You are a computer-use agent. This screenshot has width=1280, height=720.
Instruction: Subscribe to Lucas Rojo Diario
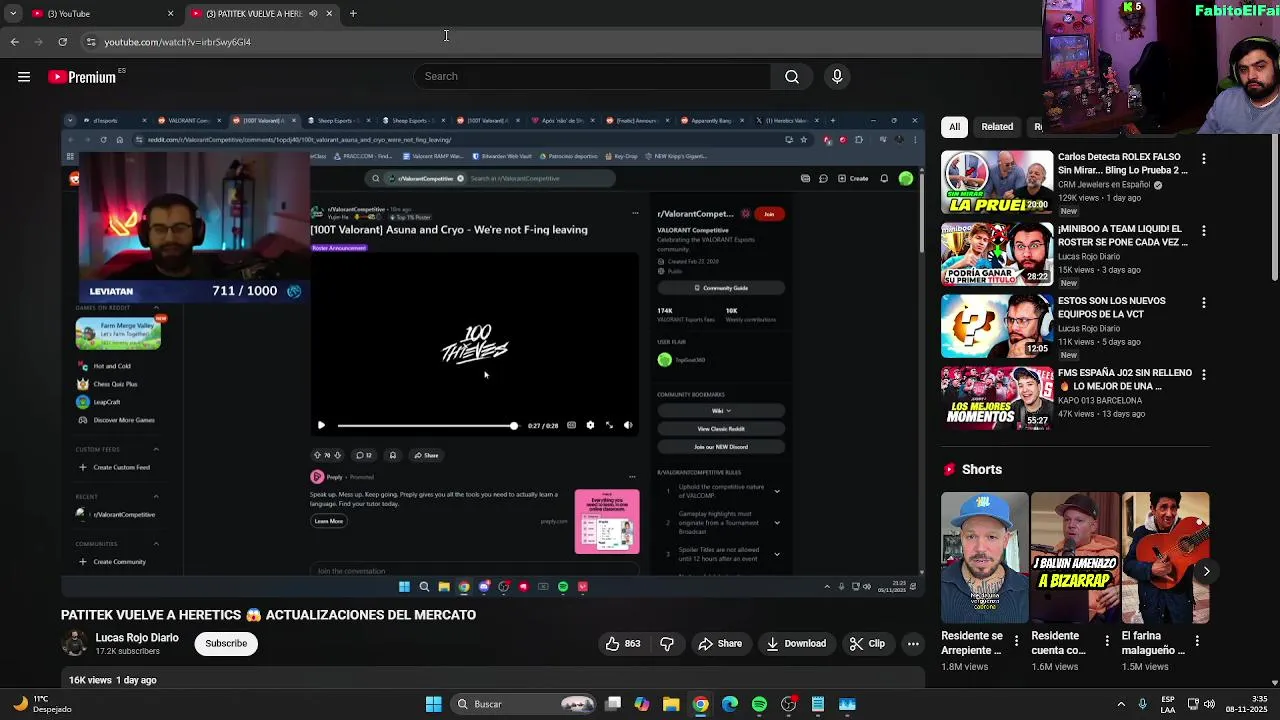point(226,644)
